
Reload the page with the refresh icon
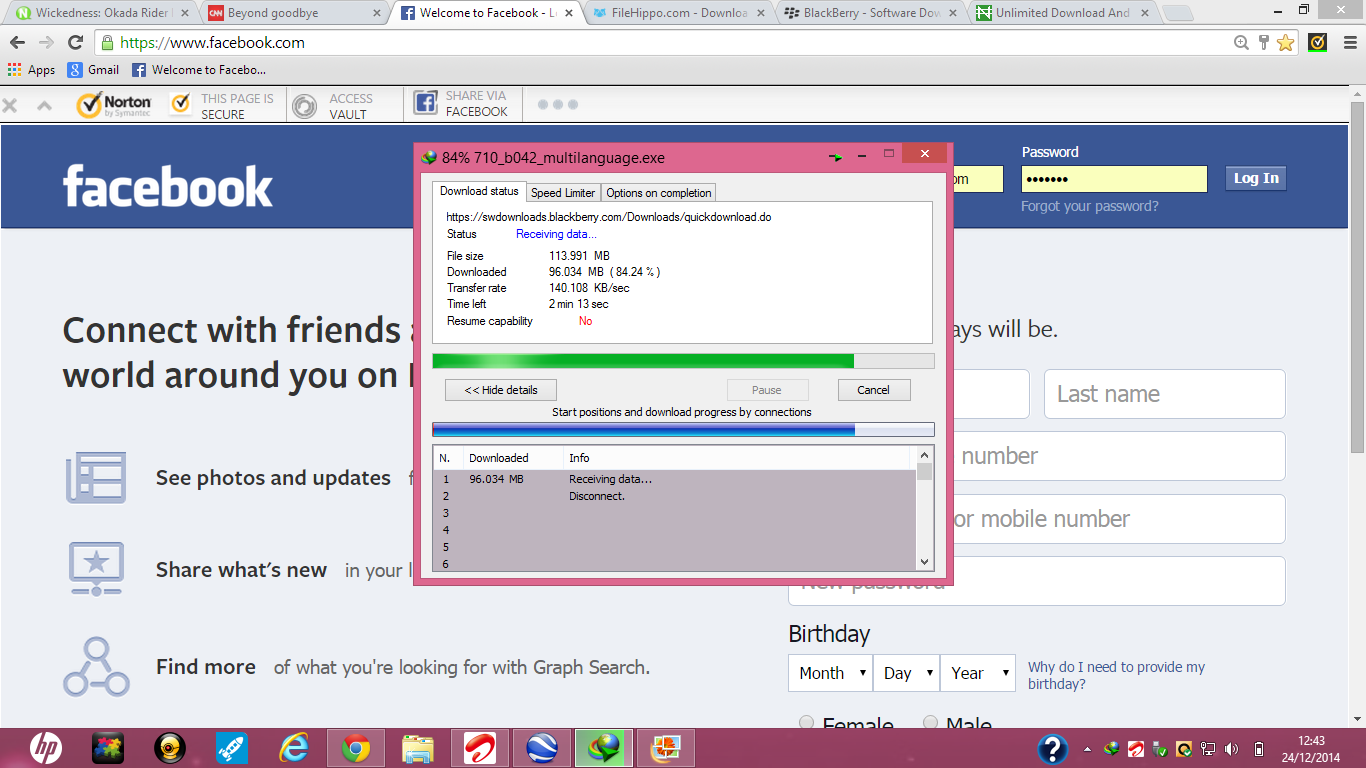click(75, 43)
